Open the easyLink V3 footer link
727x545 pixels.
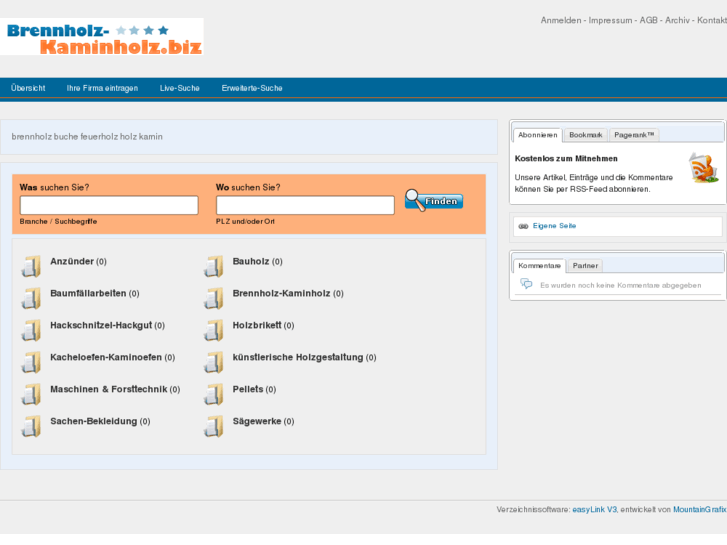point(594,510)
